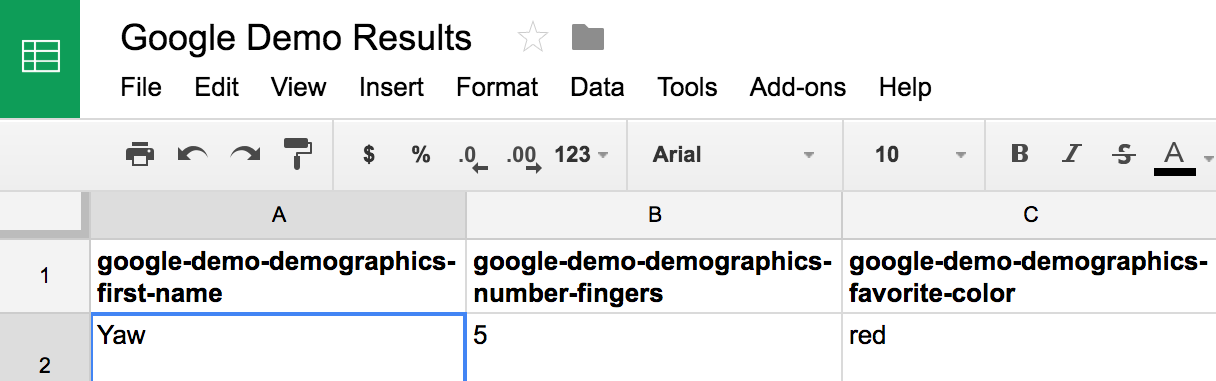Viewport: 1216px width, 381px height.
Task: Star the Google Demo Results document
Action: click(x=533, y=38)
